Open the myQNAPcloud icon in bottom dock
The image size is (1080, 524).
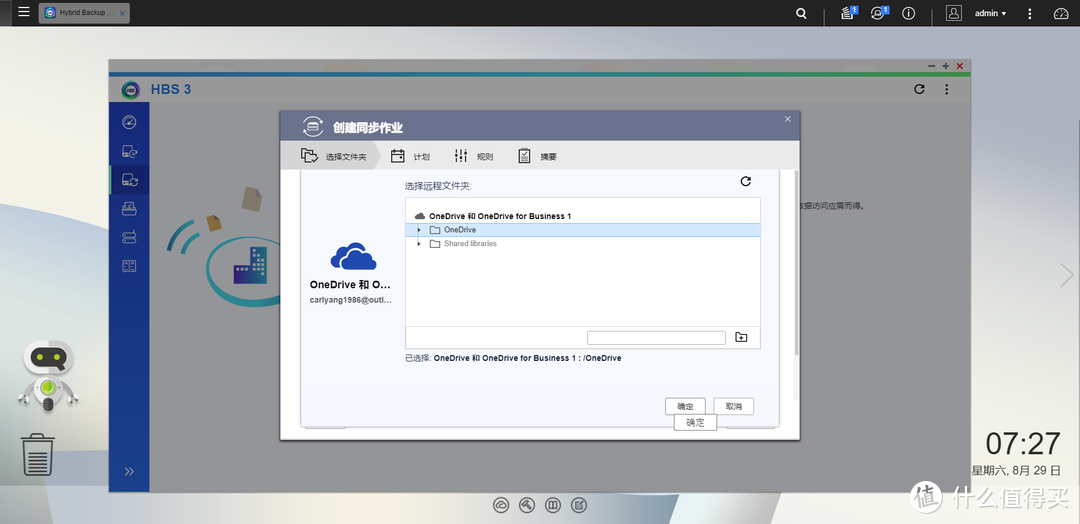click(501, 505)
